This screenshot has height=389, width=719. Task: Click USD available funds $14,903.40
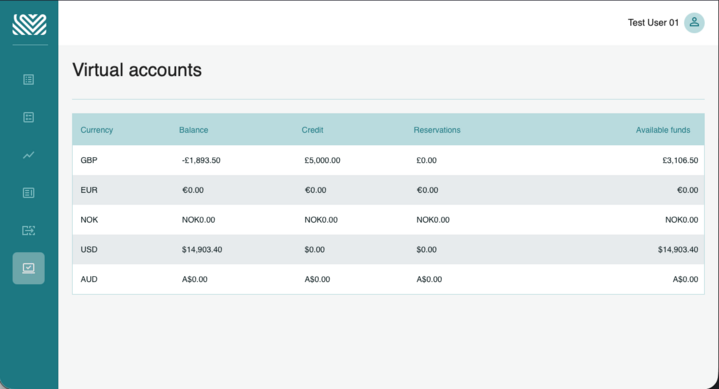point(678,250)
